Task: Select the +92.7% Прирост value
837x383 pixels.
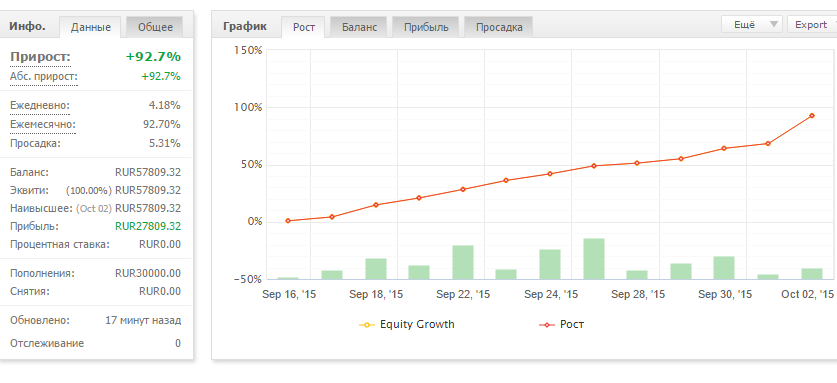Action: point(153,57)
